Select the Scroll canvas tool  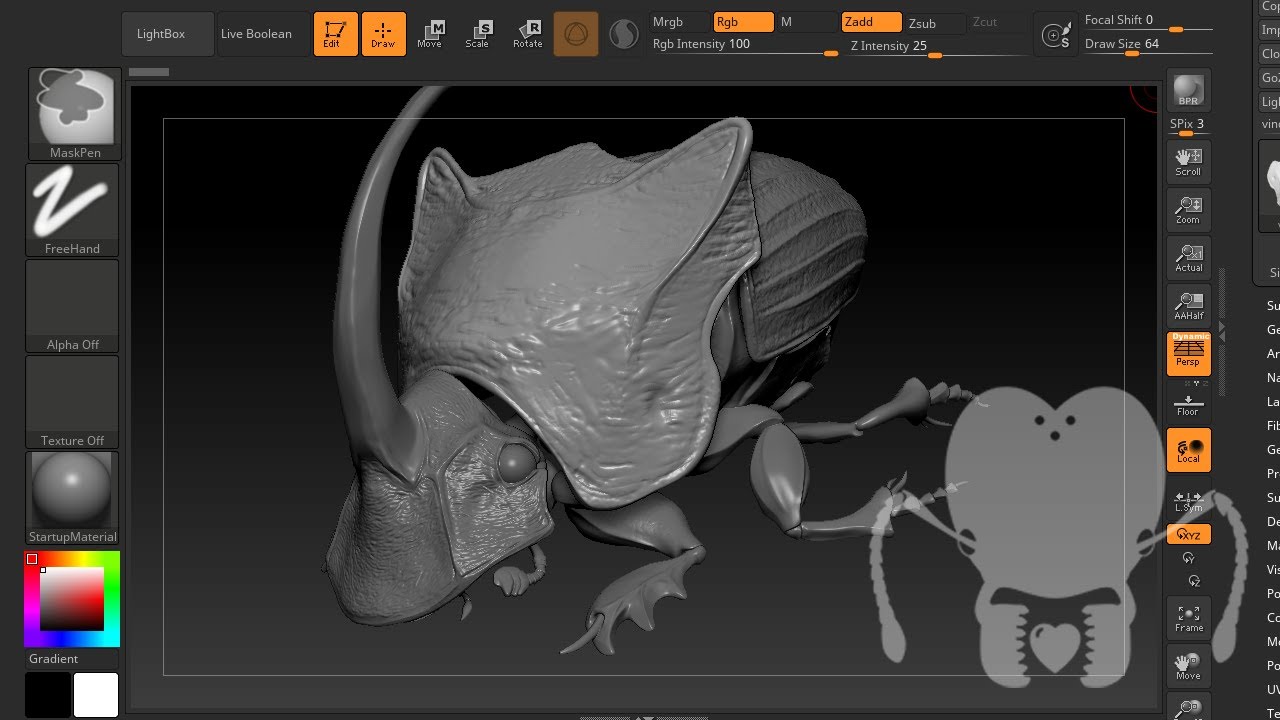click(1188, 162)
